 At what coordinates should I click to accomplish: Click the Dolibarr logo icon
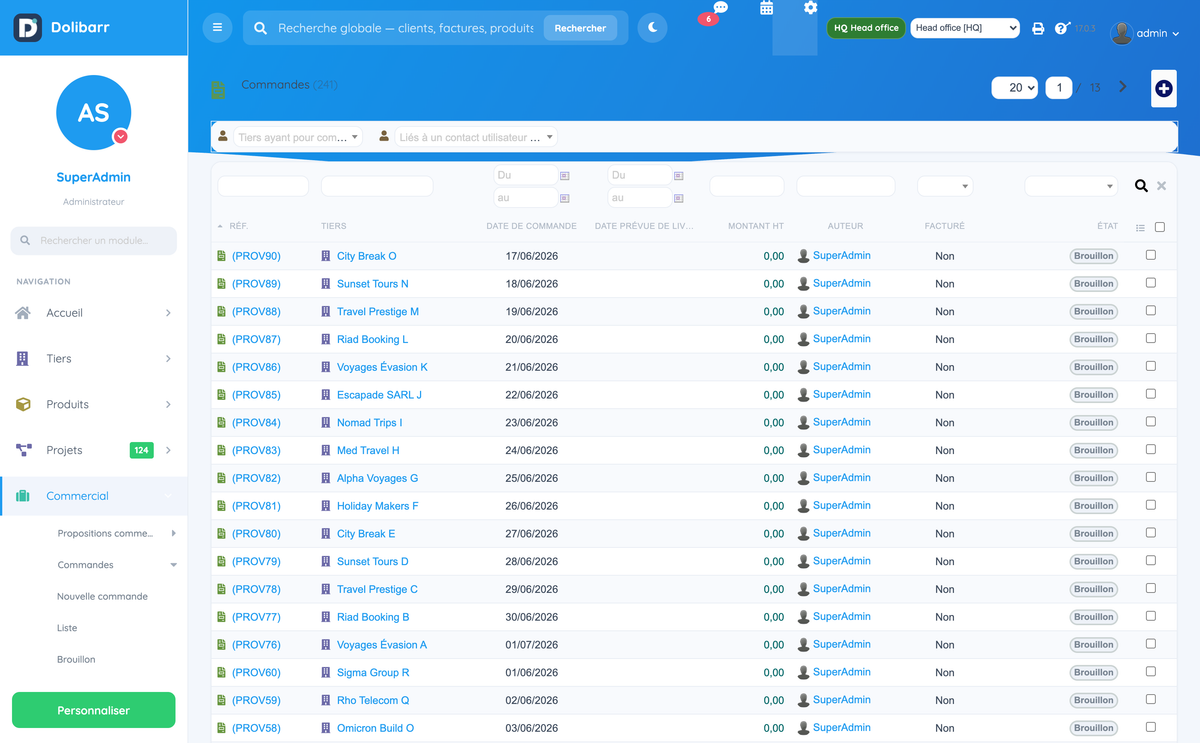[x=28, y=28]
